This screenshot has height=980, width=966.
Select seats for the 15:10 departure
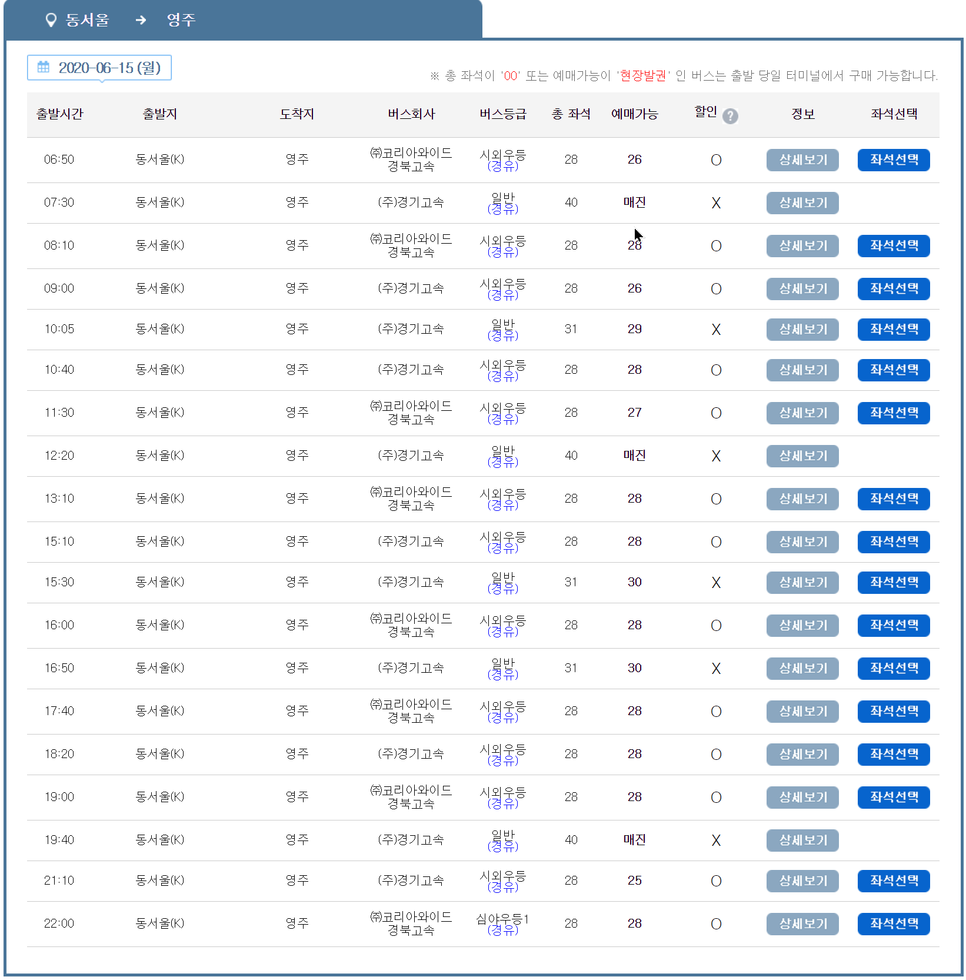tap(894, 542)
